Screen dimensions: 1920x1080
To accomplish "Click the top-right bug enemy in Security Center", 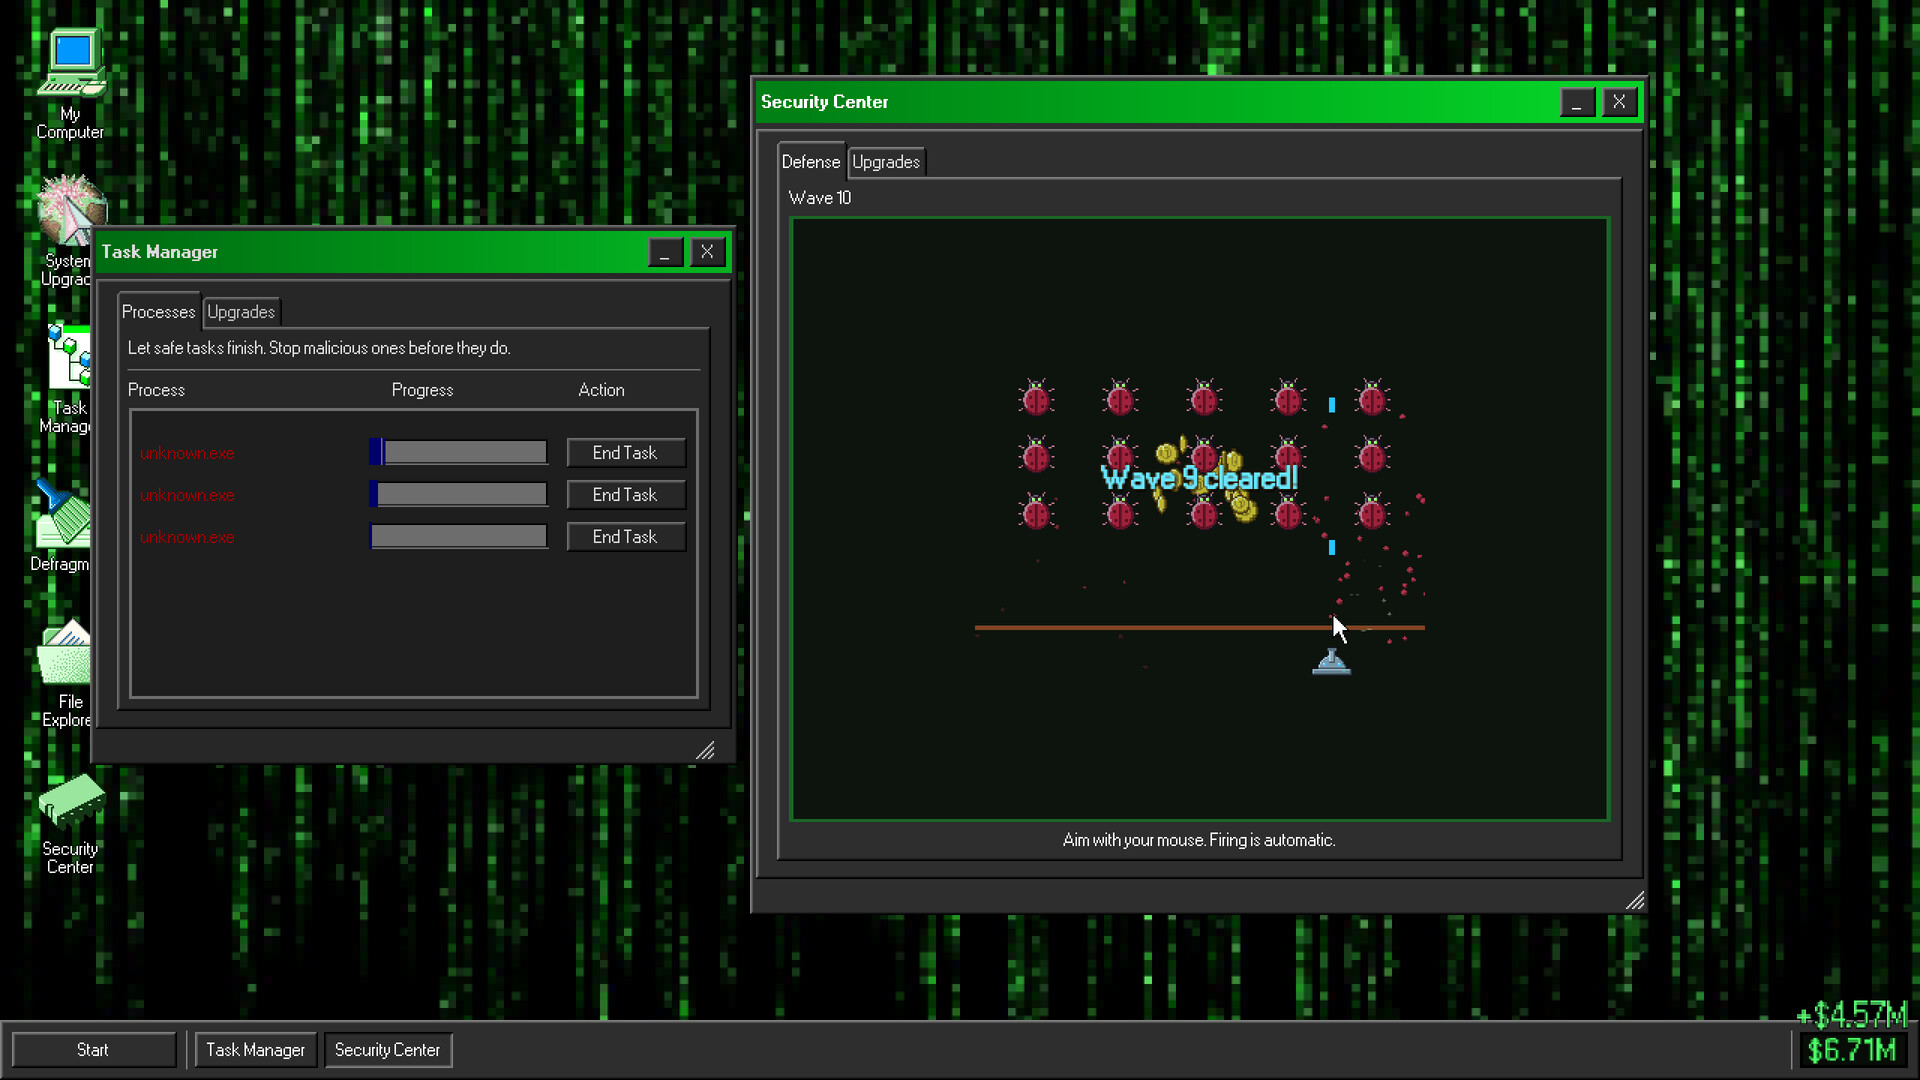I will [x=1372, y=398].
